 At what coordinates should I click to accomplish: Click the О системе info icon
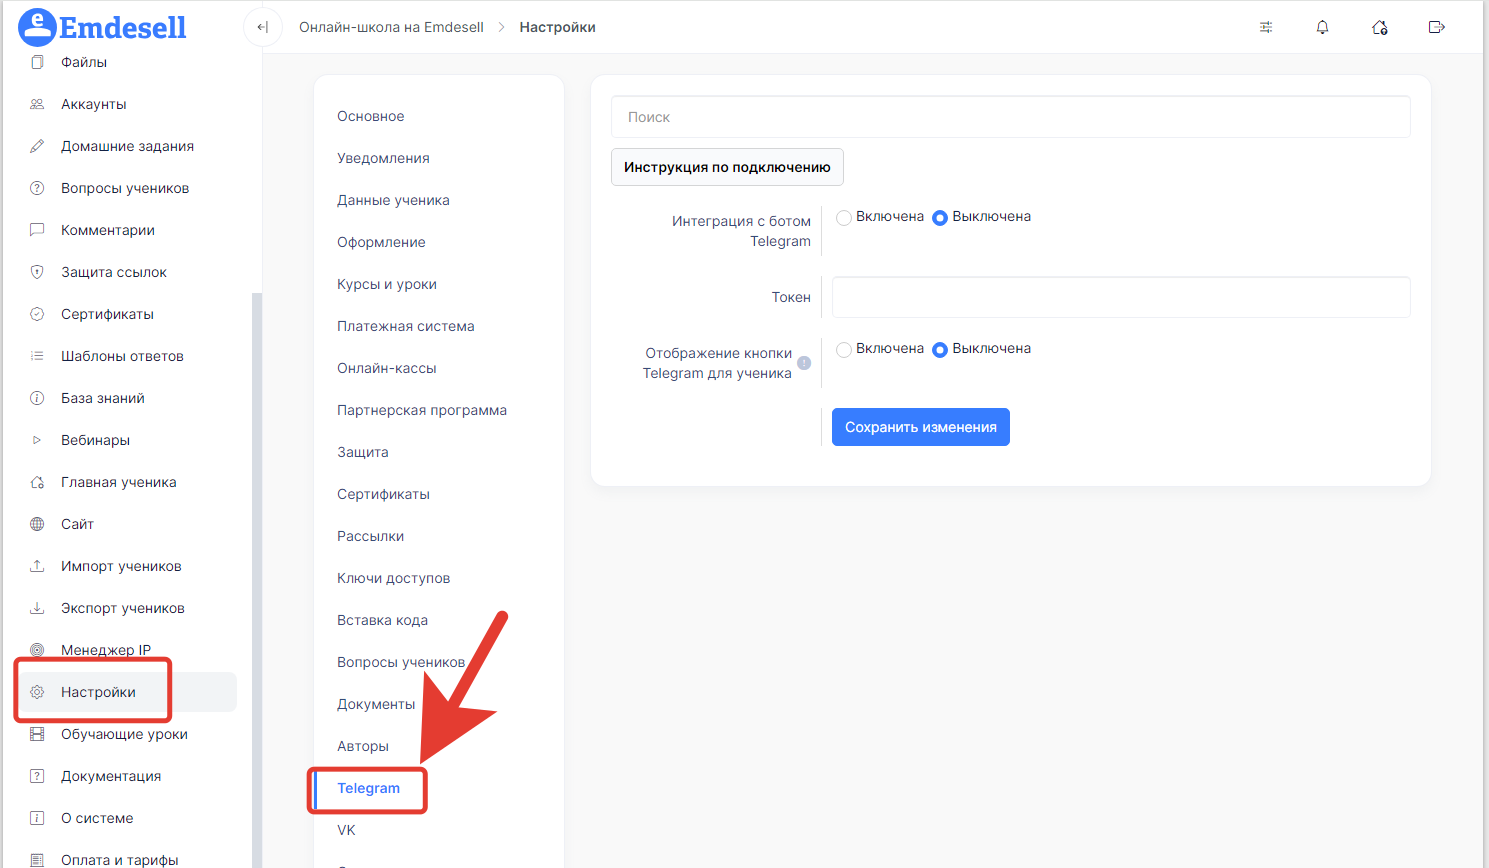(37, 818)
